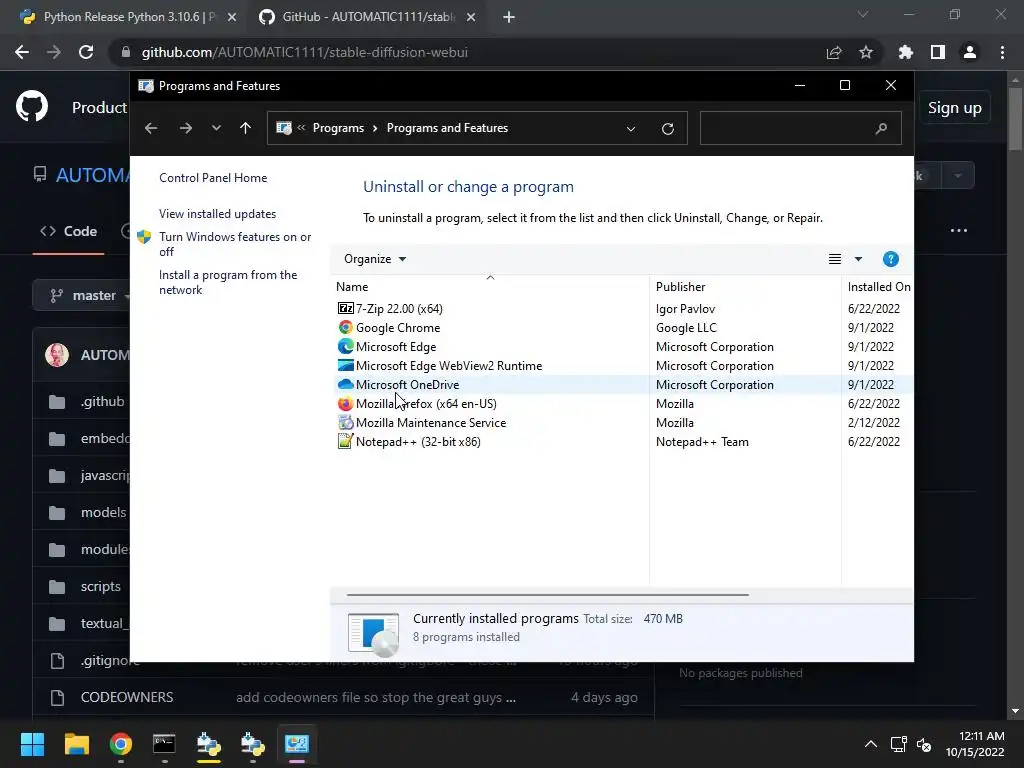Open terminal window from taskbar
This screenshot has height=768, width=1024.
click(x=164, y=744)
